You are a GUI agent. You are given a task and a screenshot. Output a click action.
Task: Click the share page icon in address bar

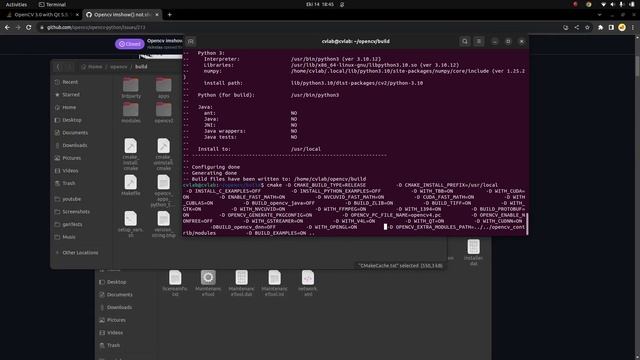pyautogui.click(x=577, y=27)
